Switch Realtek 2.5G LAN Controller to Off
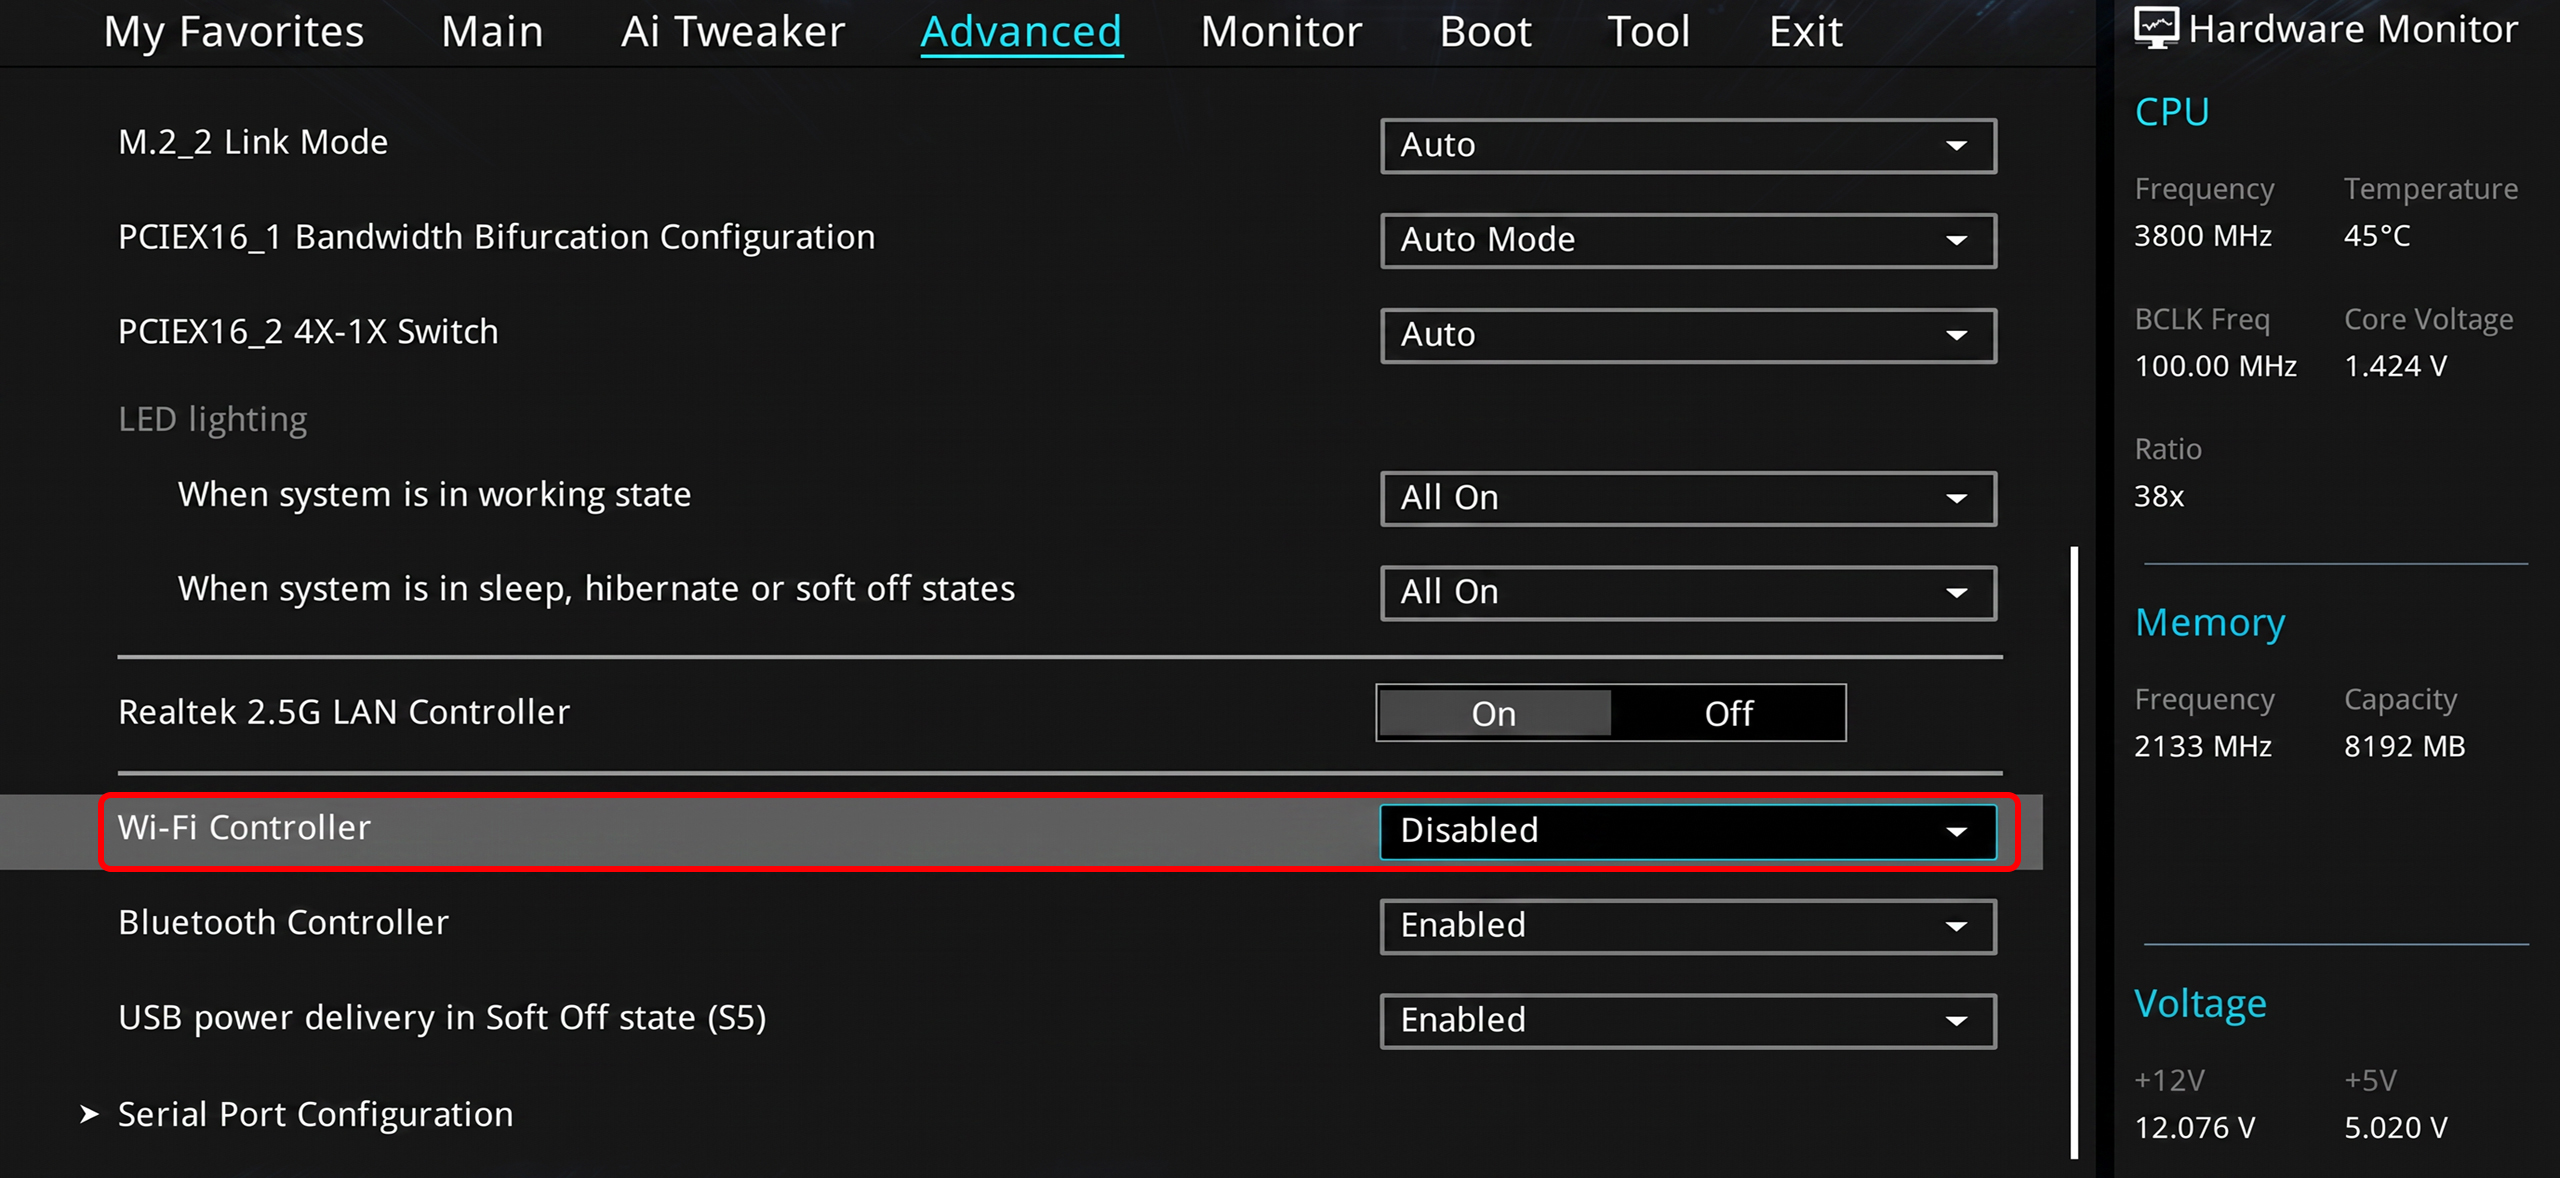The height and width of the screenshot is (1178, 2560). (x=1728, y=713)
